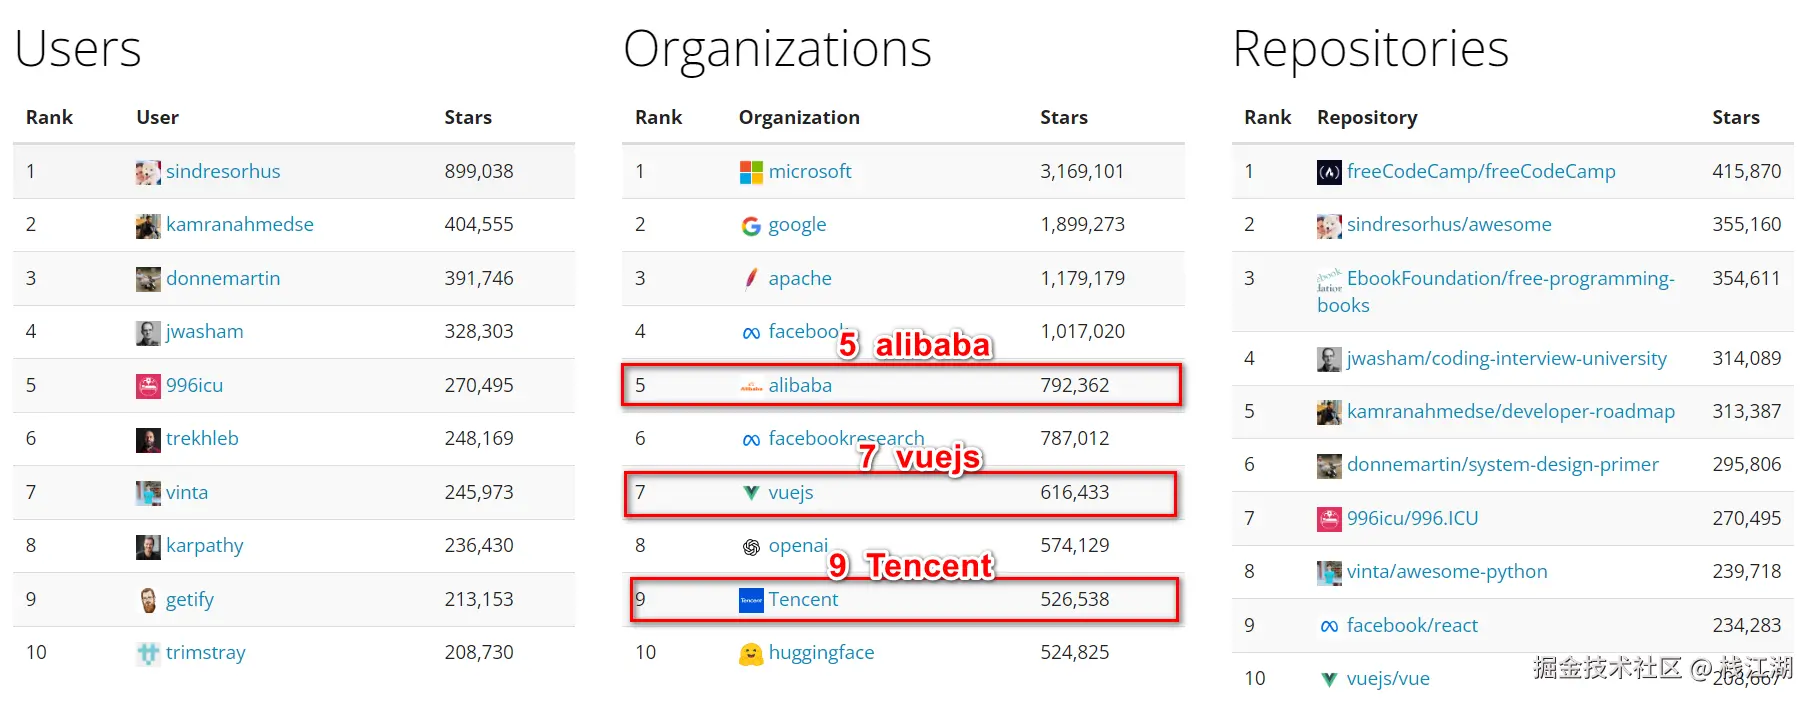Screen dimensions: 1814x702
Task: Click the karpathy user link
Action: [x=205, y=546]
